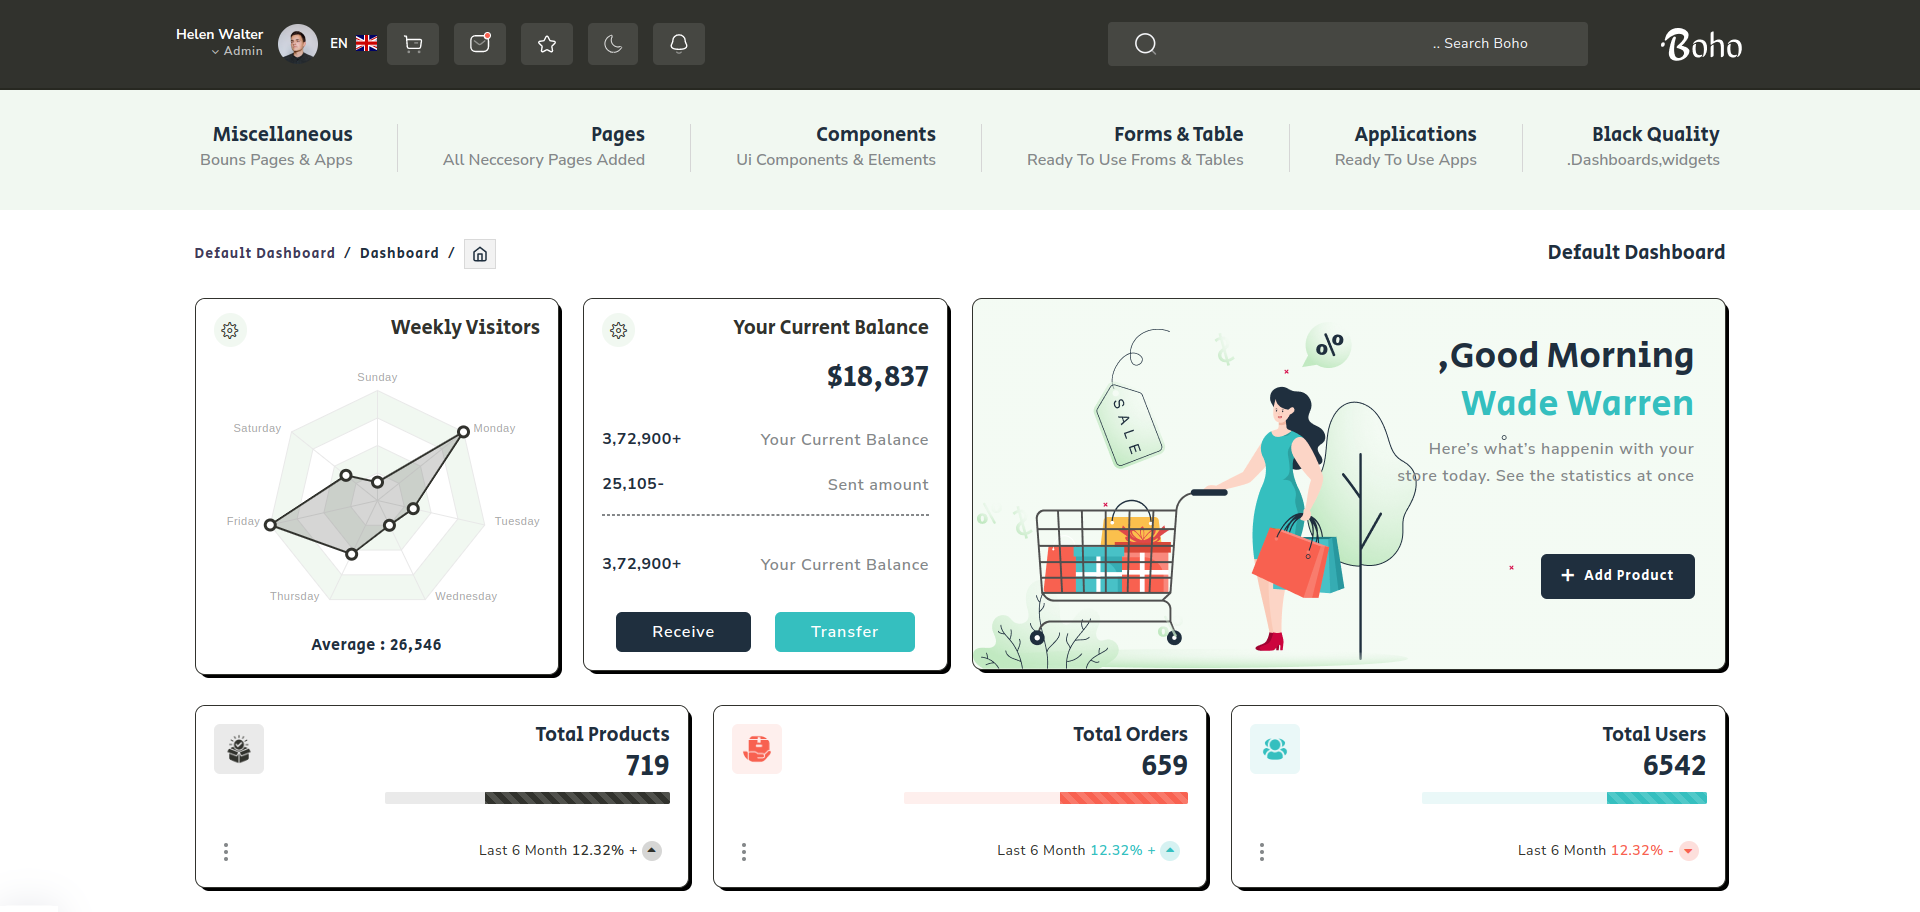Focus the Search Boho field
This screenshot has height=912, width=1920.
click(x=1347, y=44)
